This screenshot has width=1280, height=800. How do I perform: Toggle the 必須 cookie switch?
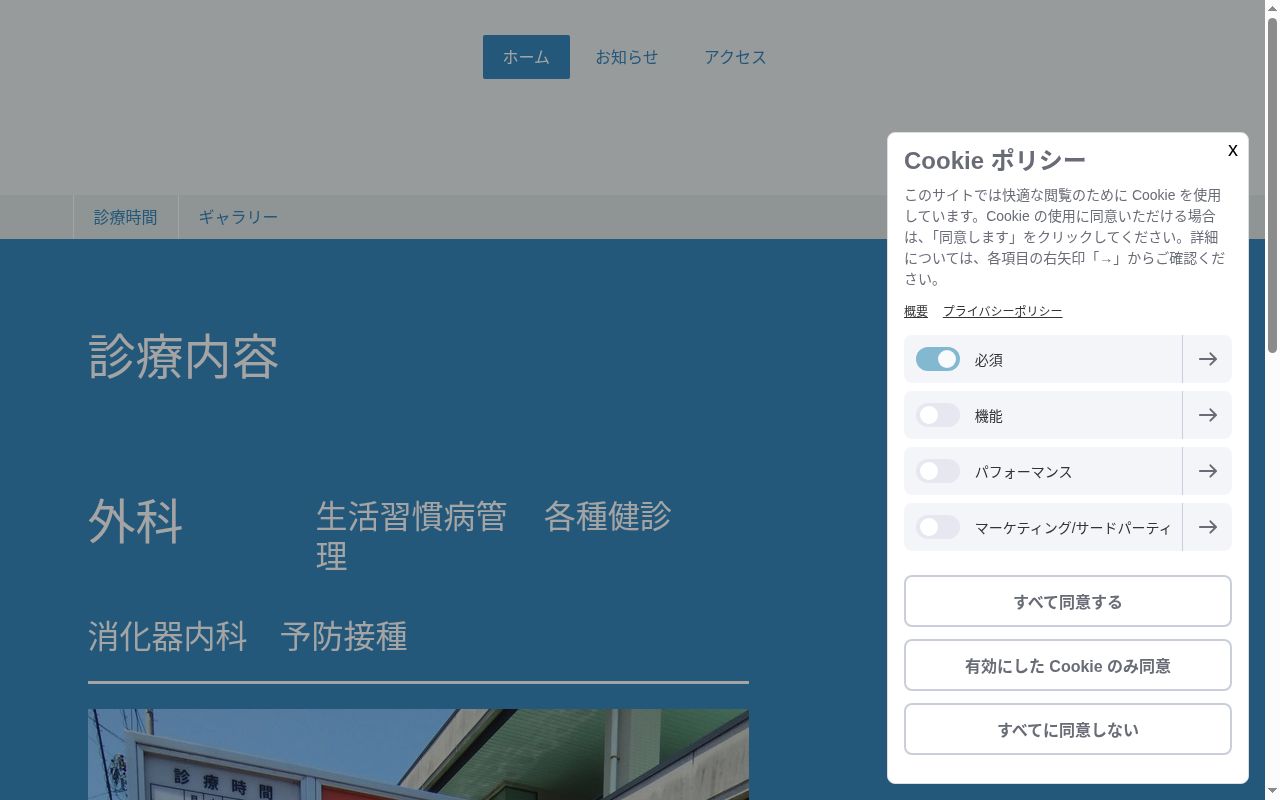pos(938,359)
